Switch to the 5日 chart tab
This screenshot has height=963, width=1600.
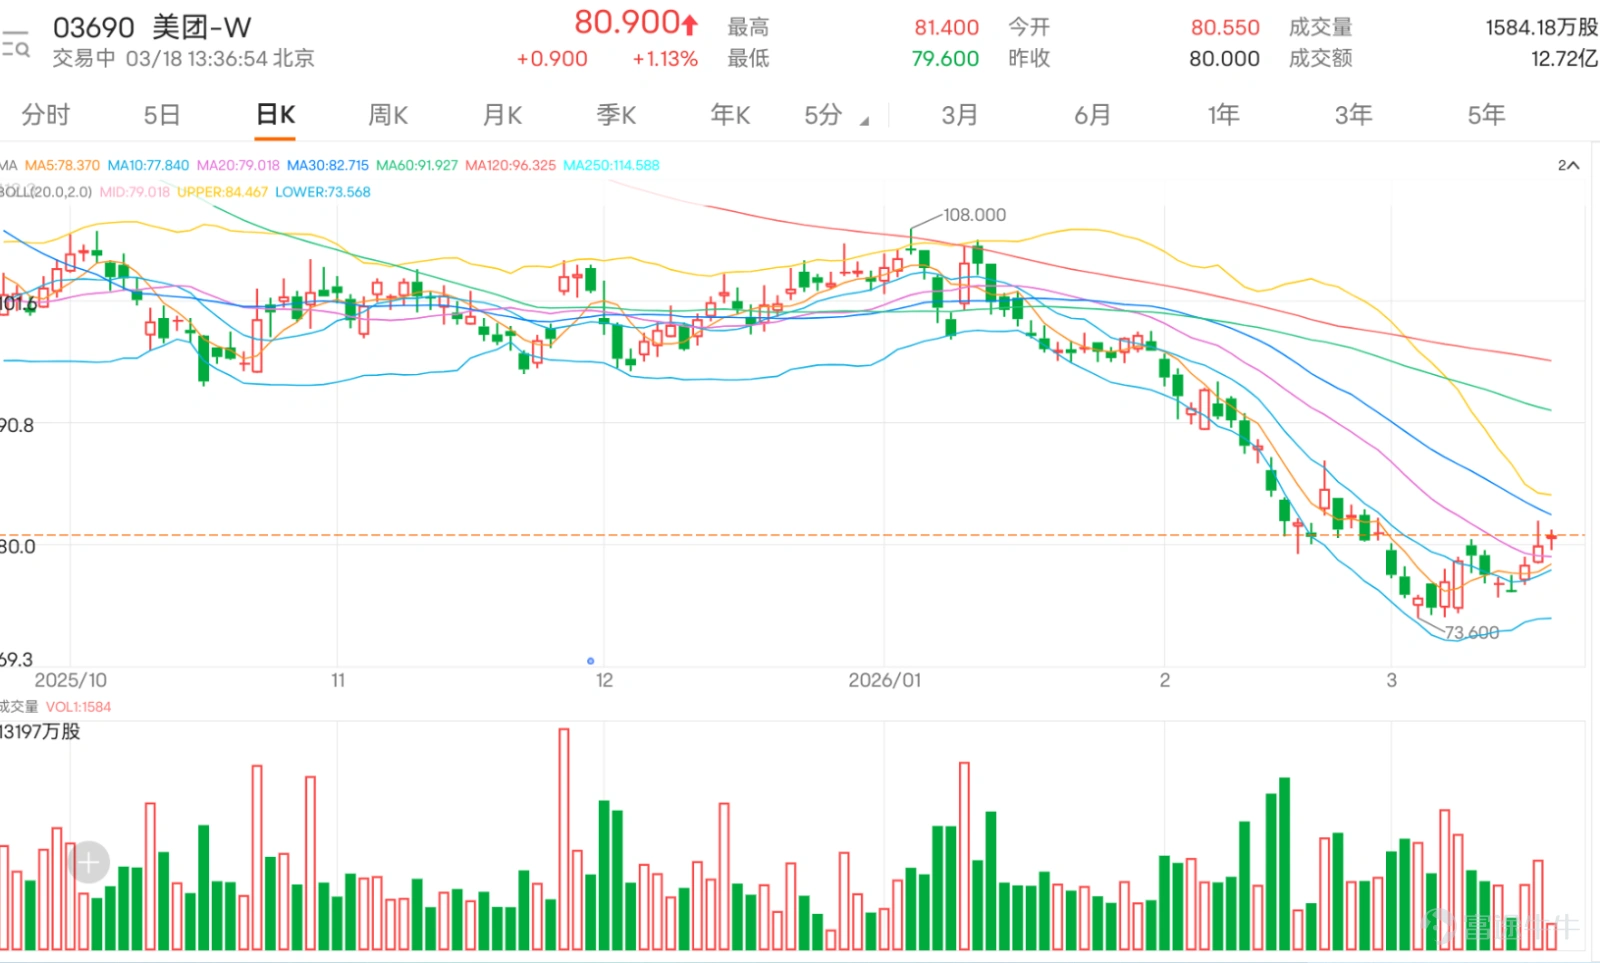pos(162,115)
